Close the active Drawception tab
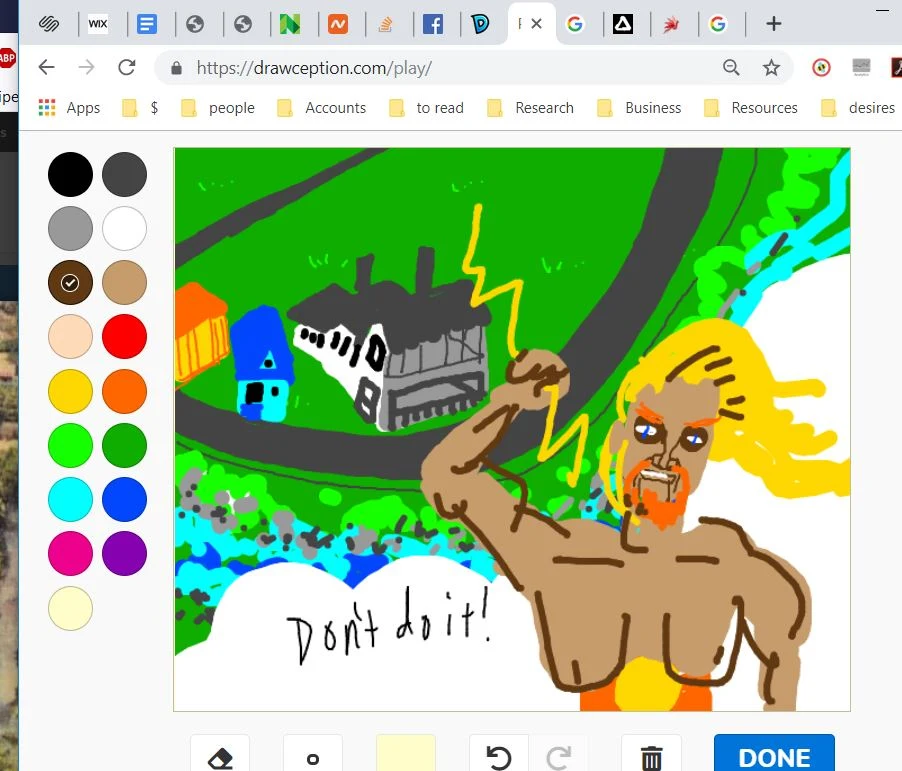Viewport: 902px width, 771px height. click(536, 24)
